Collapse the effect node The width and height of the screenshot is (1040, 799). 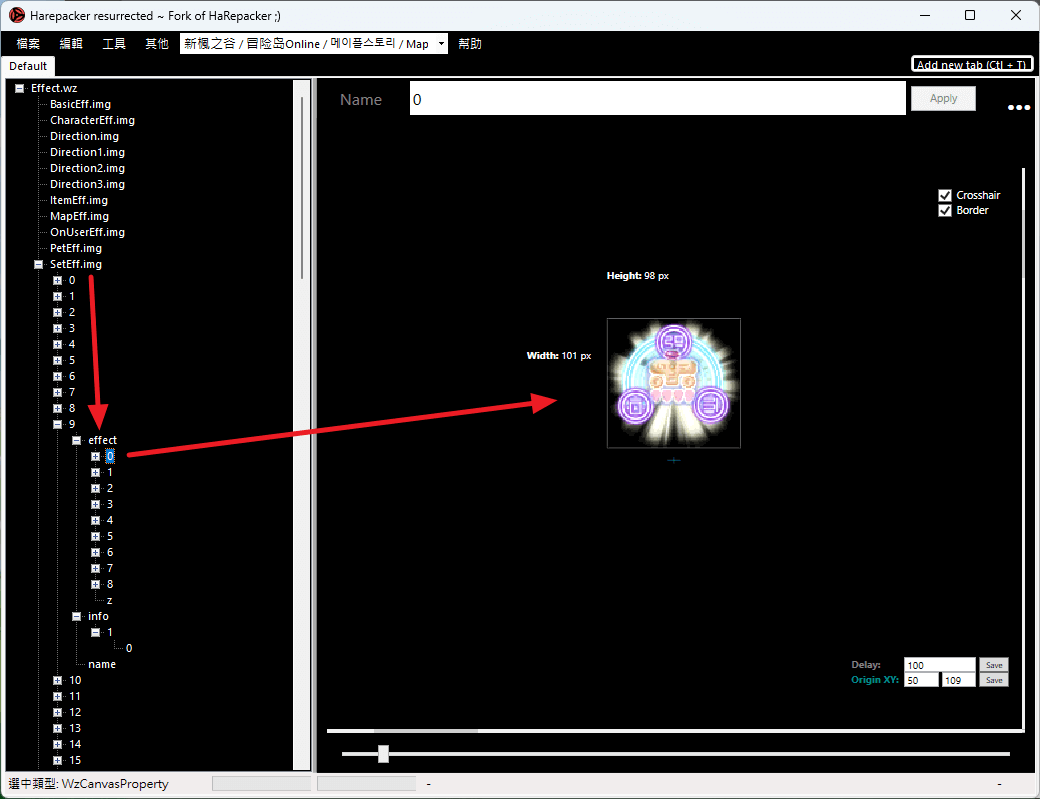[x=77, y=440]
